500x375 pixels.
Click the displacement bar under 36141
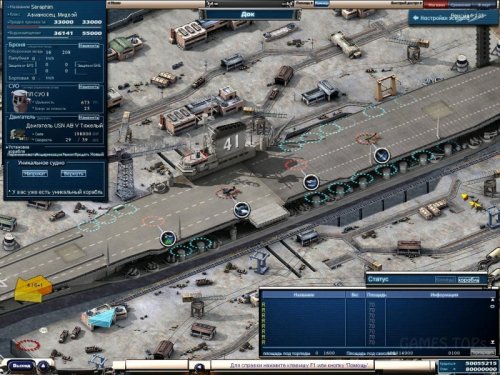point(54,38)
